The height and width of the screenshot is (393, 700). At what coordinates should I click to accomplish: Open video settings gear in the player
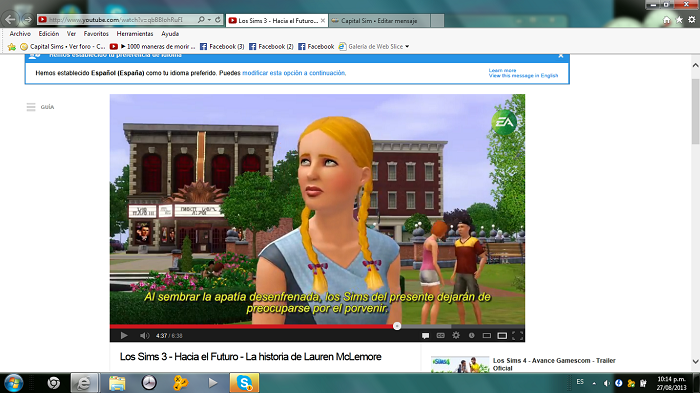point(456,335)
